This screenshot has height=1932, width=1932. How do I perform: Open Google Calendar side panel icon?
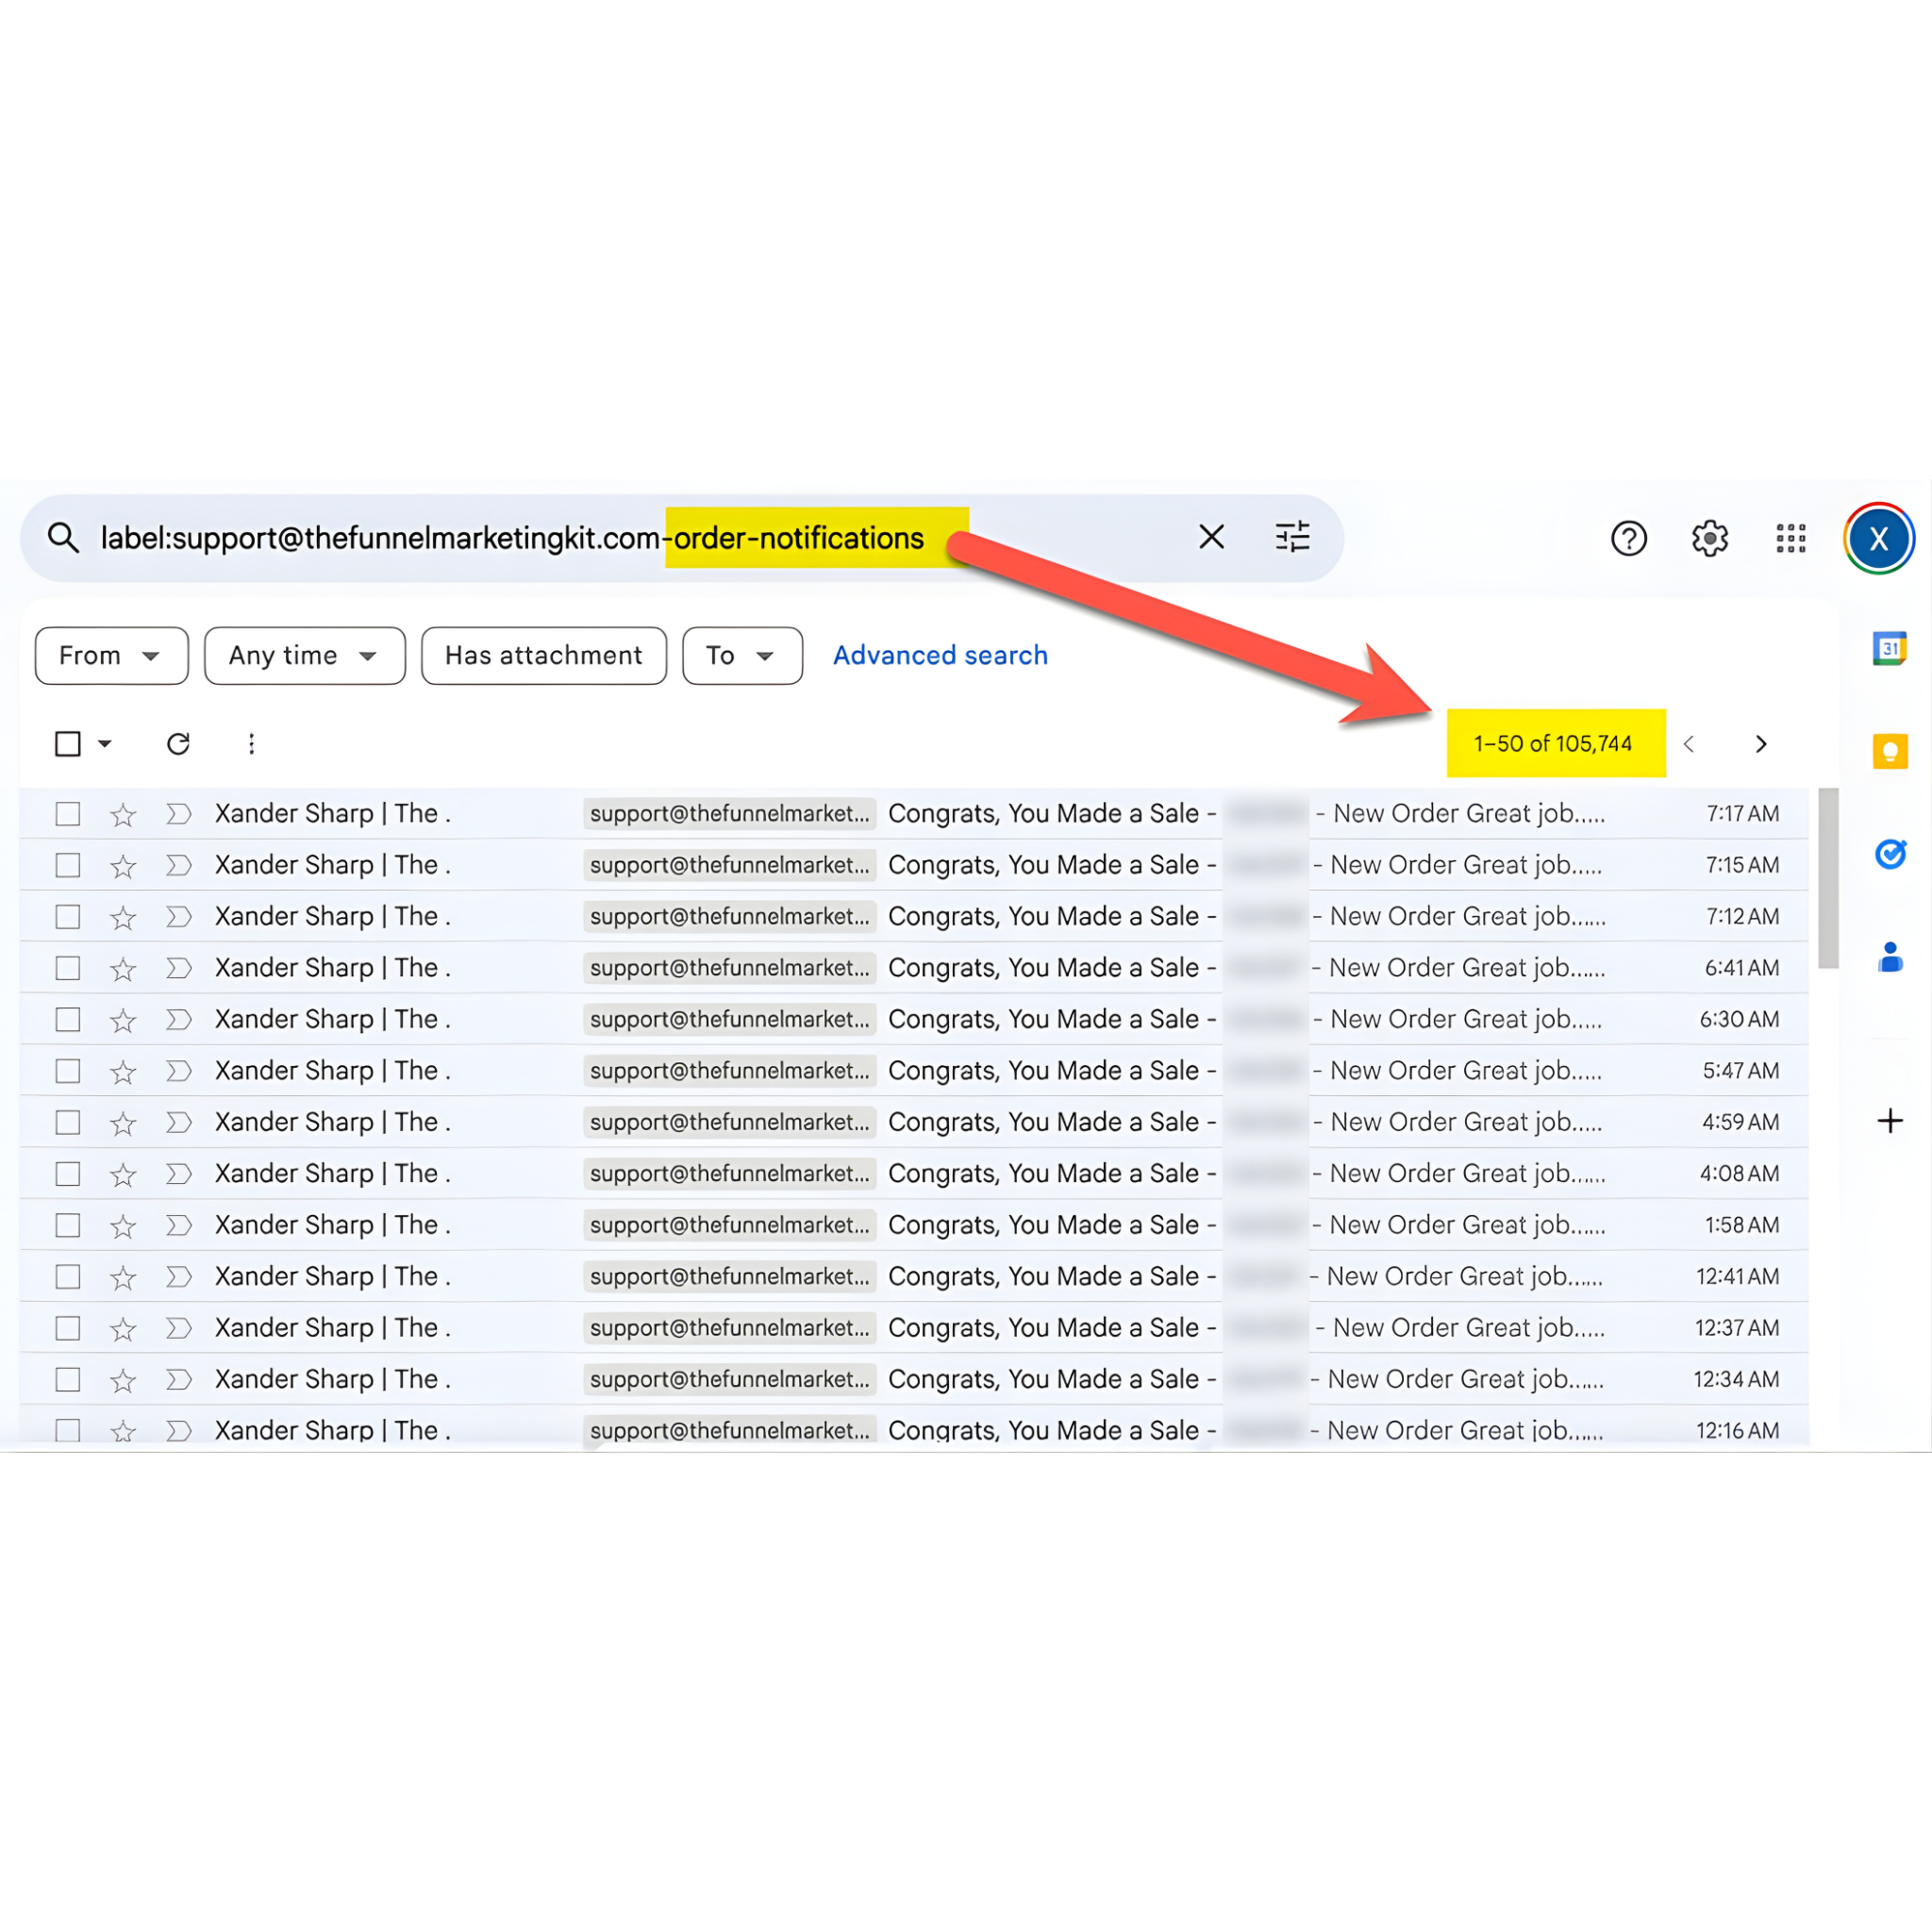[x=1889, y=649]
